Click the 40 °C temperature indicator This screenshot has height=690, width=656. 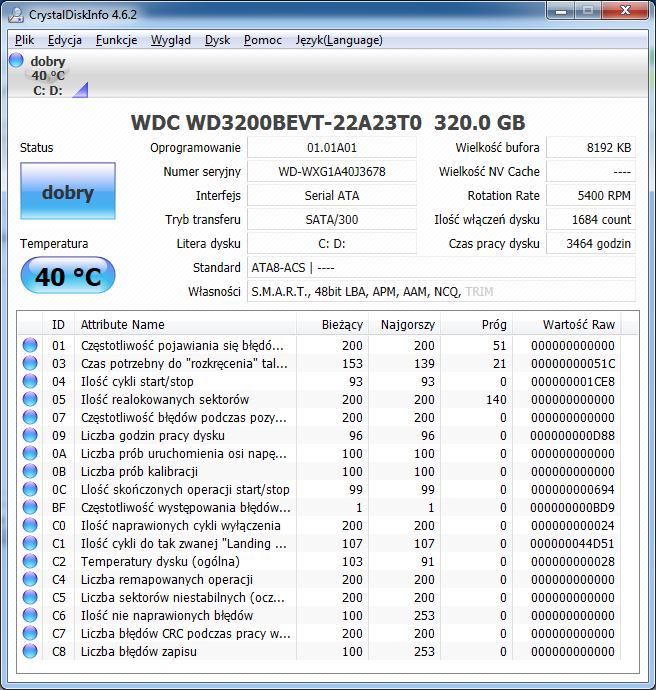pyautogui.click(x=68, y=276)
